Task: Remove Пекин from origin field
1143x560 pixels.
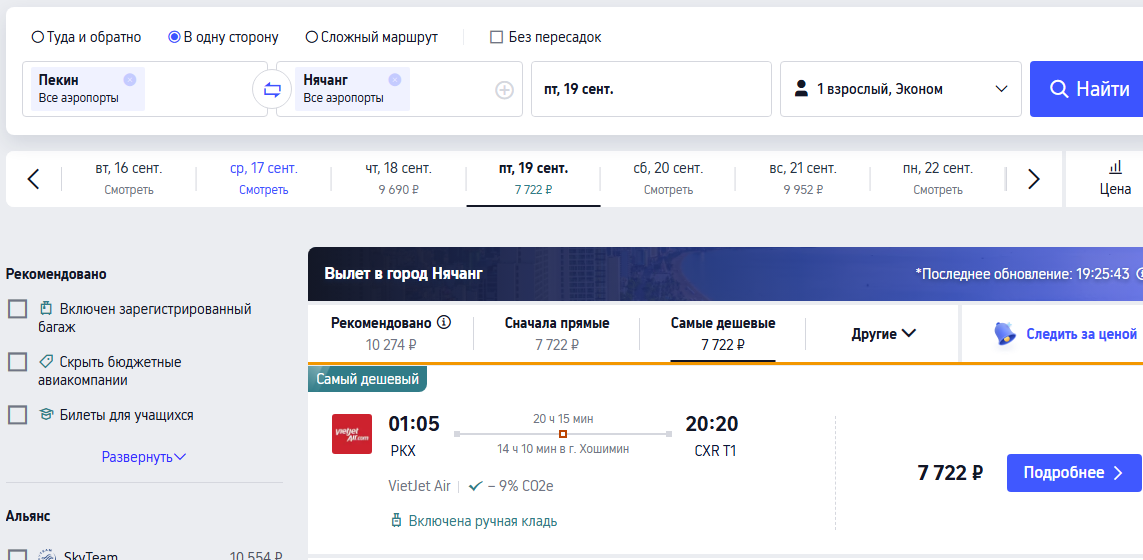Action: click(x=130, y=79)
